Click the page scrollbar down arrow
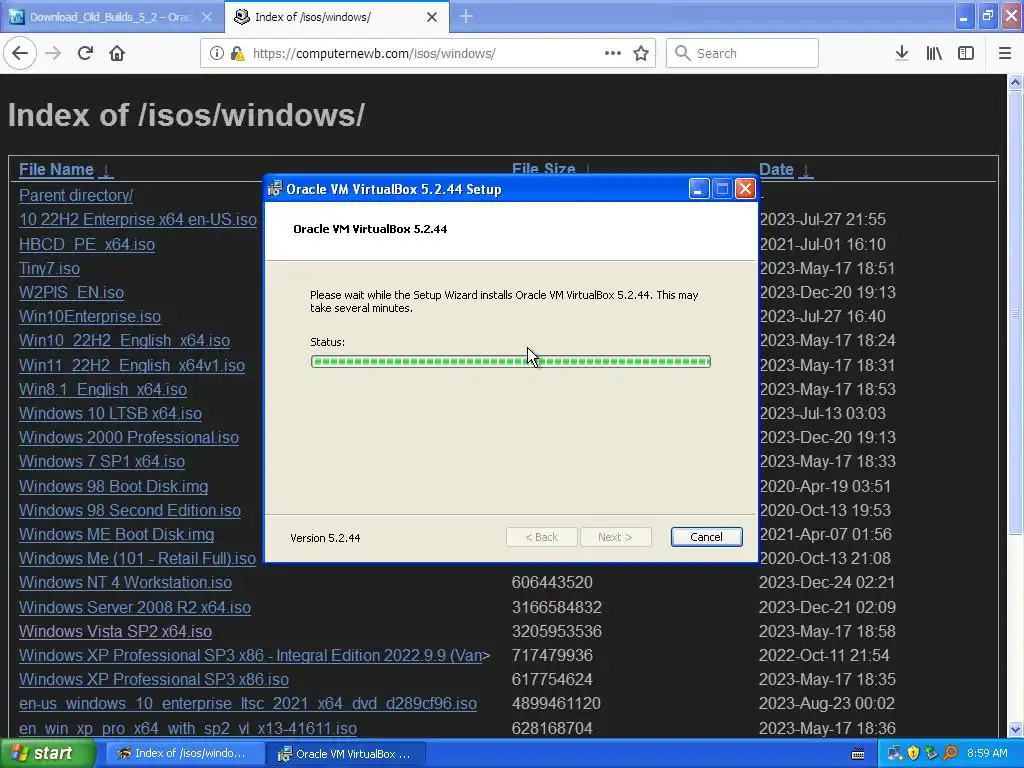 click(x=1015, y=729)
